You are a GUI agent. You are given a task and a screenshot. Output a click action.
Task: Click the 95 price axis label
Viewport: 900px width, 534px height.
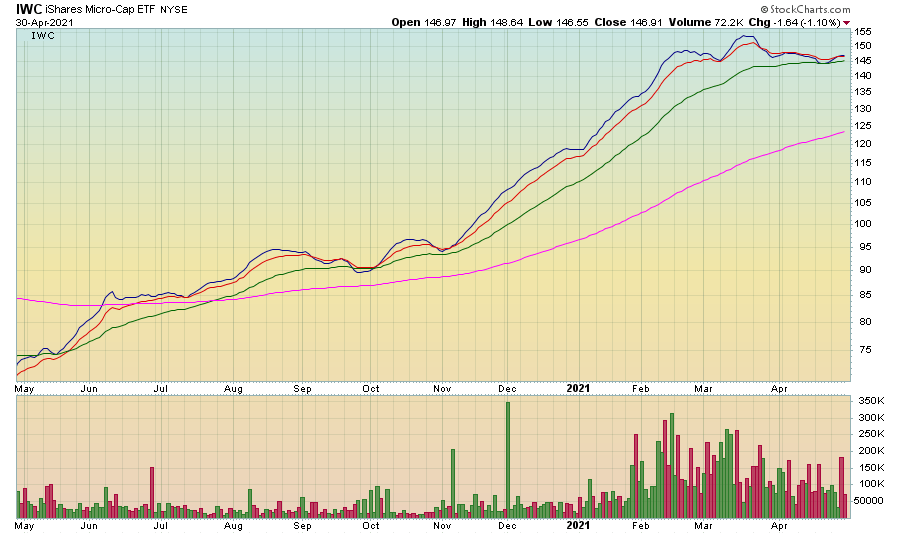click(866, 247)
